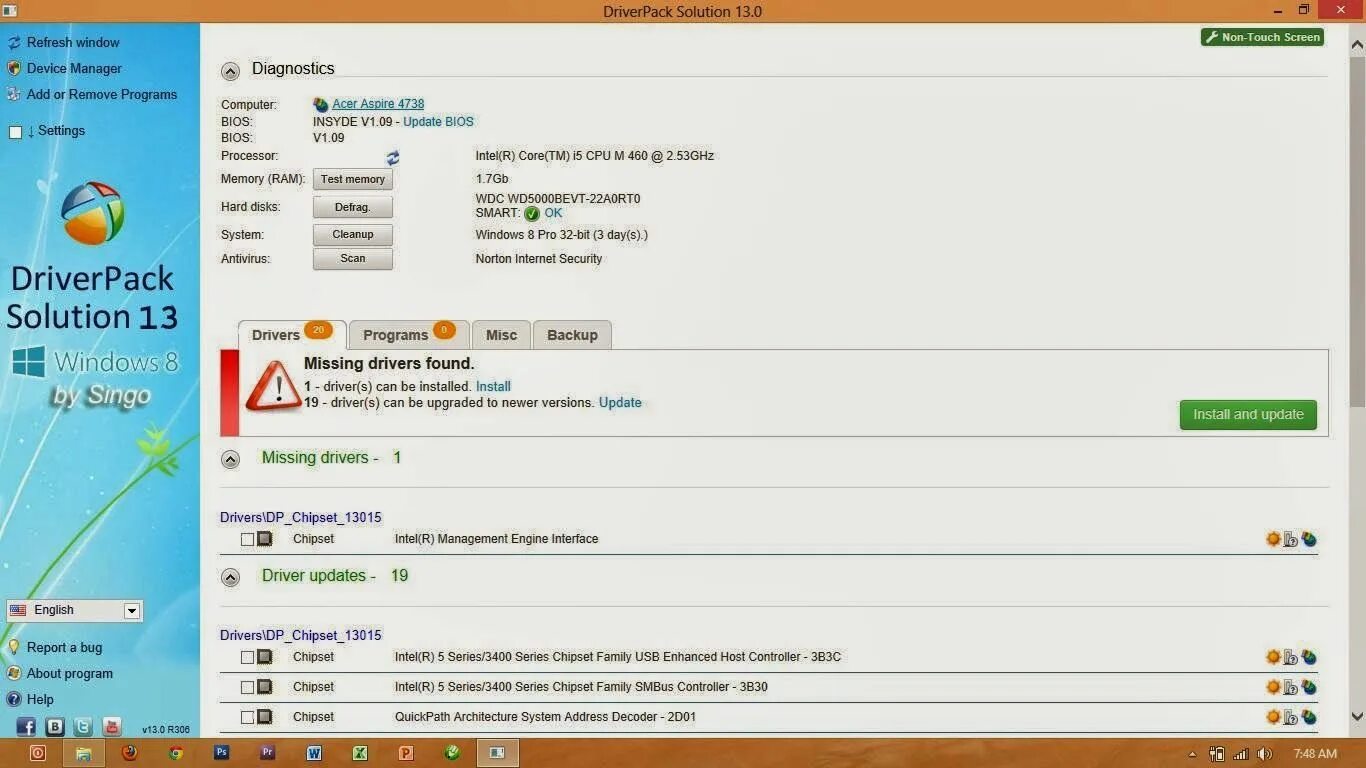Open Device Manager from the sidebar
The height and width of the screenshot is (768, 1366).
pyautogui.click(x=74, y=69)
